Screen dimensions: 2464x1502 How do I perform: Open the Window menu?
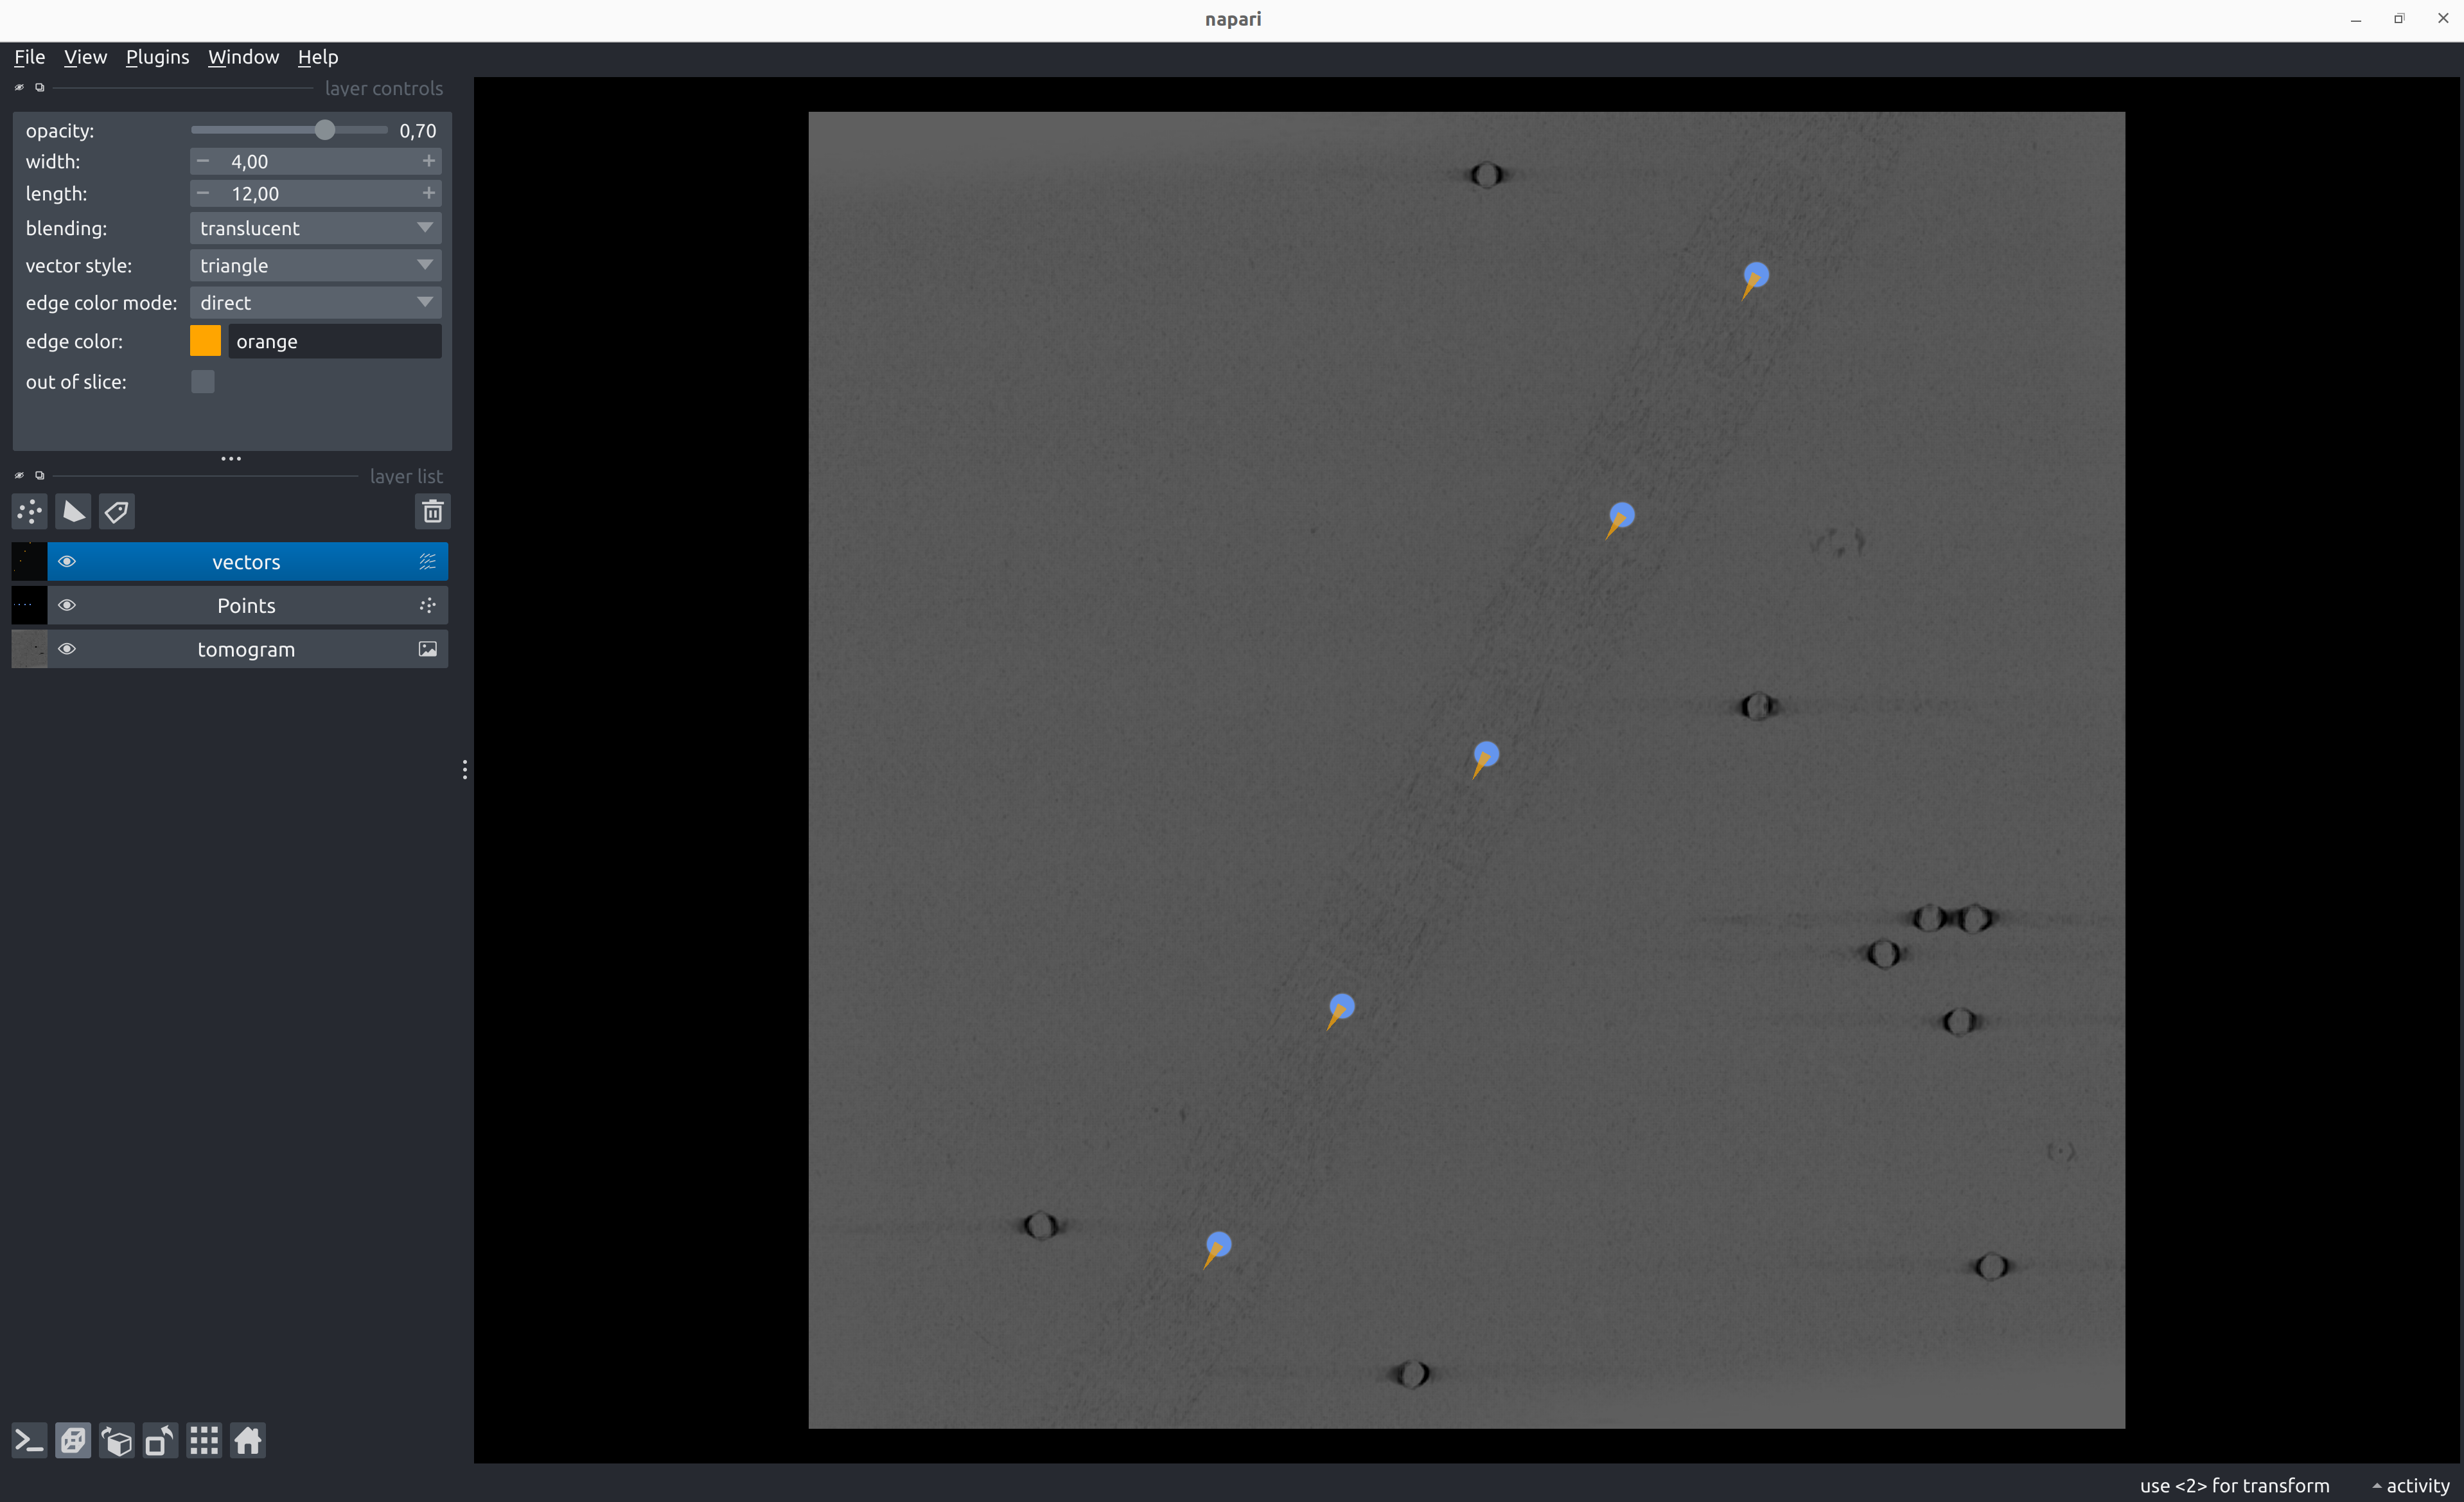coord(243,57)
